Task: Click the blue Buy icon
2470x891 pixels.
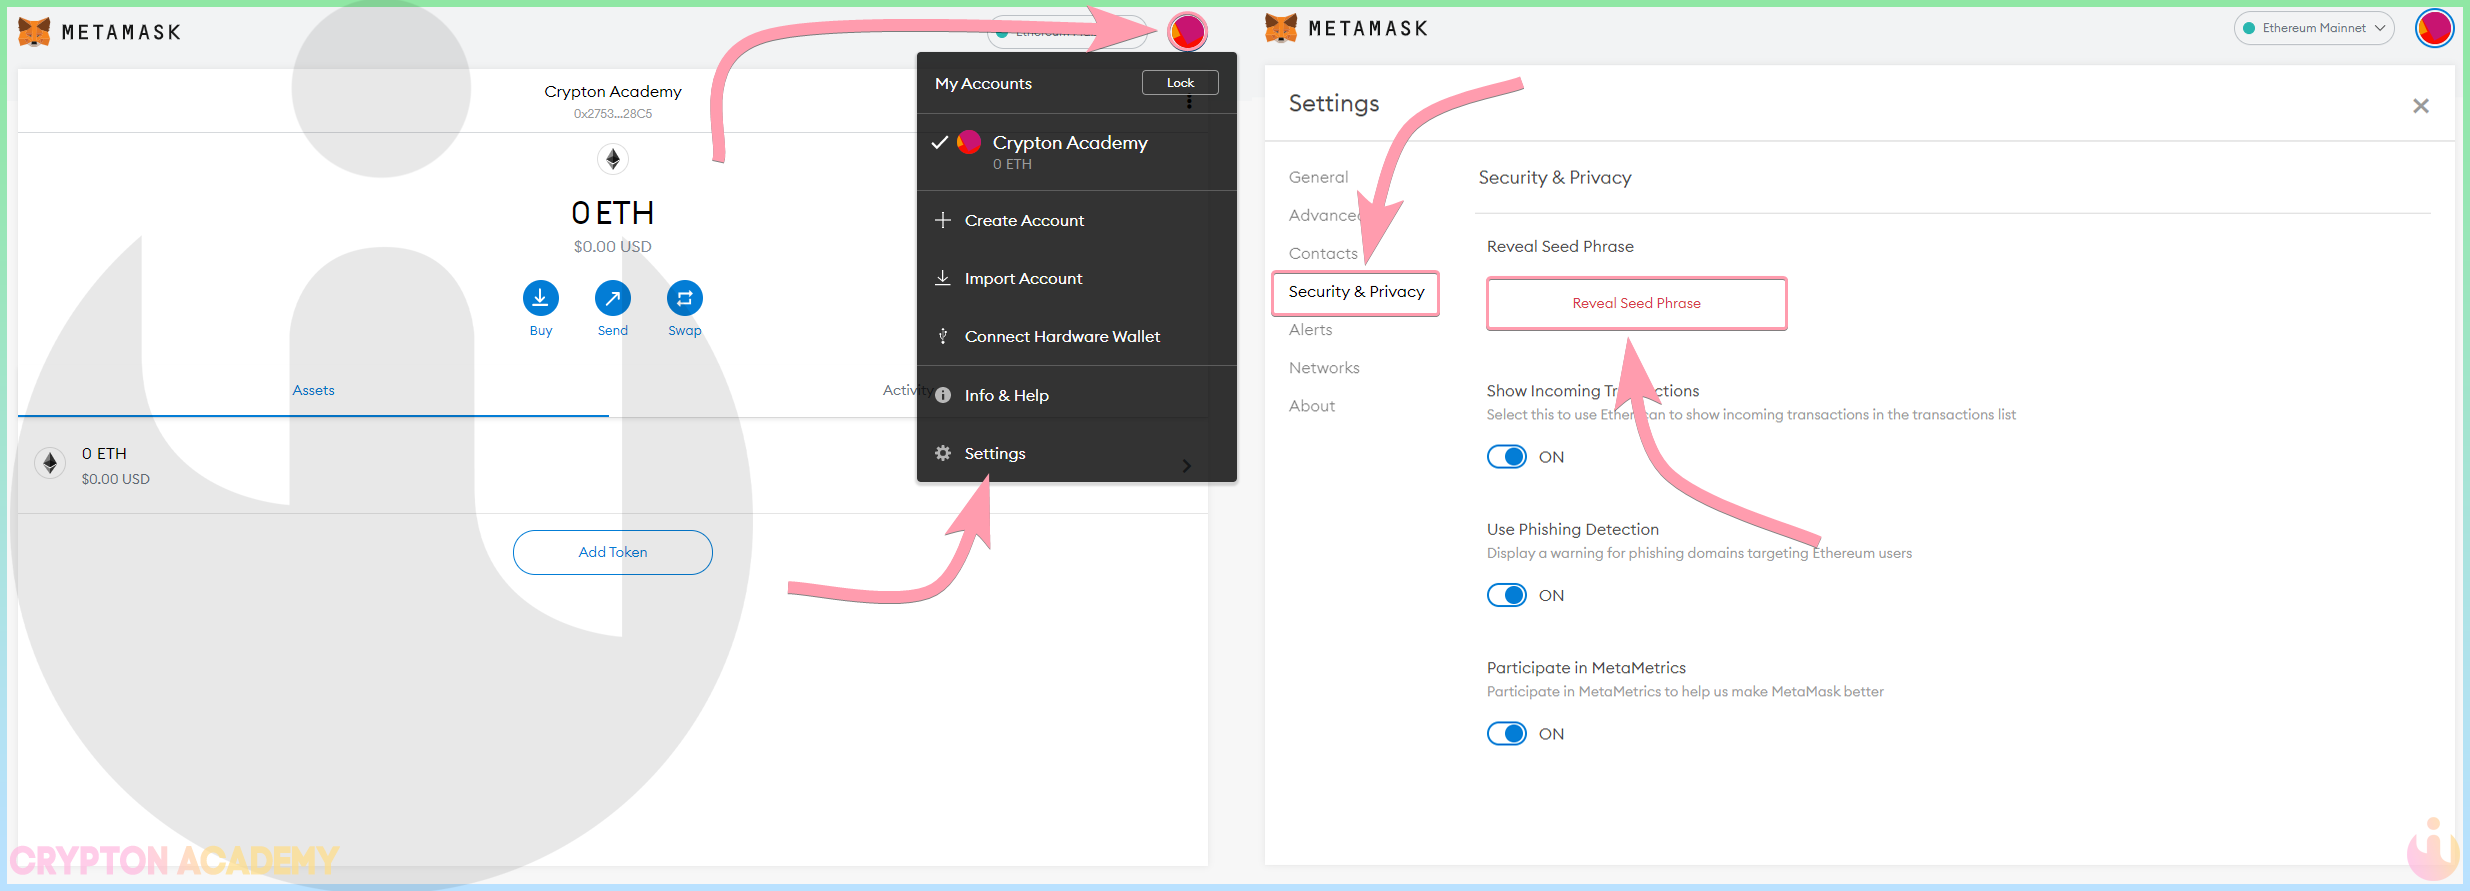Action: pyautogui.click(x=540, y=298)
